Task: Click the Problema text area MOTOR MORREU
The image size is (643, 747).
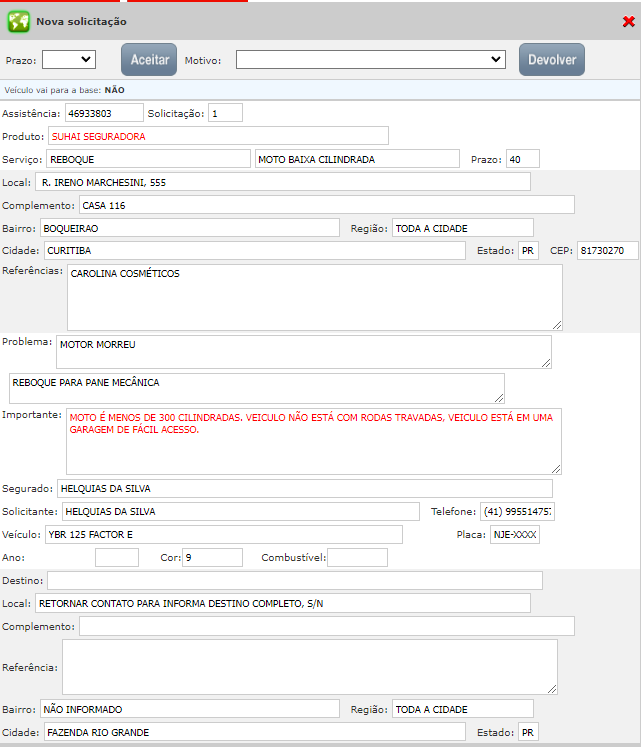Action: click(x=303, y=351)
